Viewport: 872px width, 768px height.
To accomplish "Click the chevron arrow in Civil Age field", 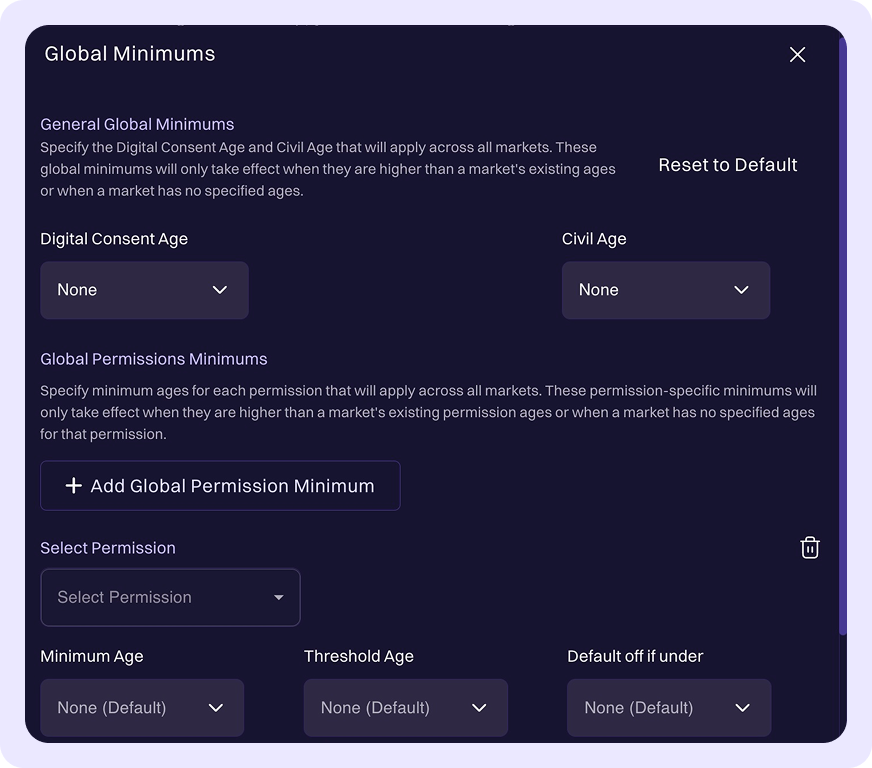I will click(x=741, y=290).
